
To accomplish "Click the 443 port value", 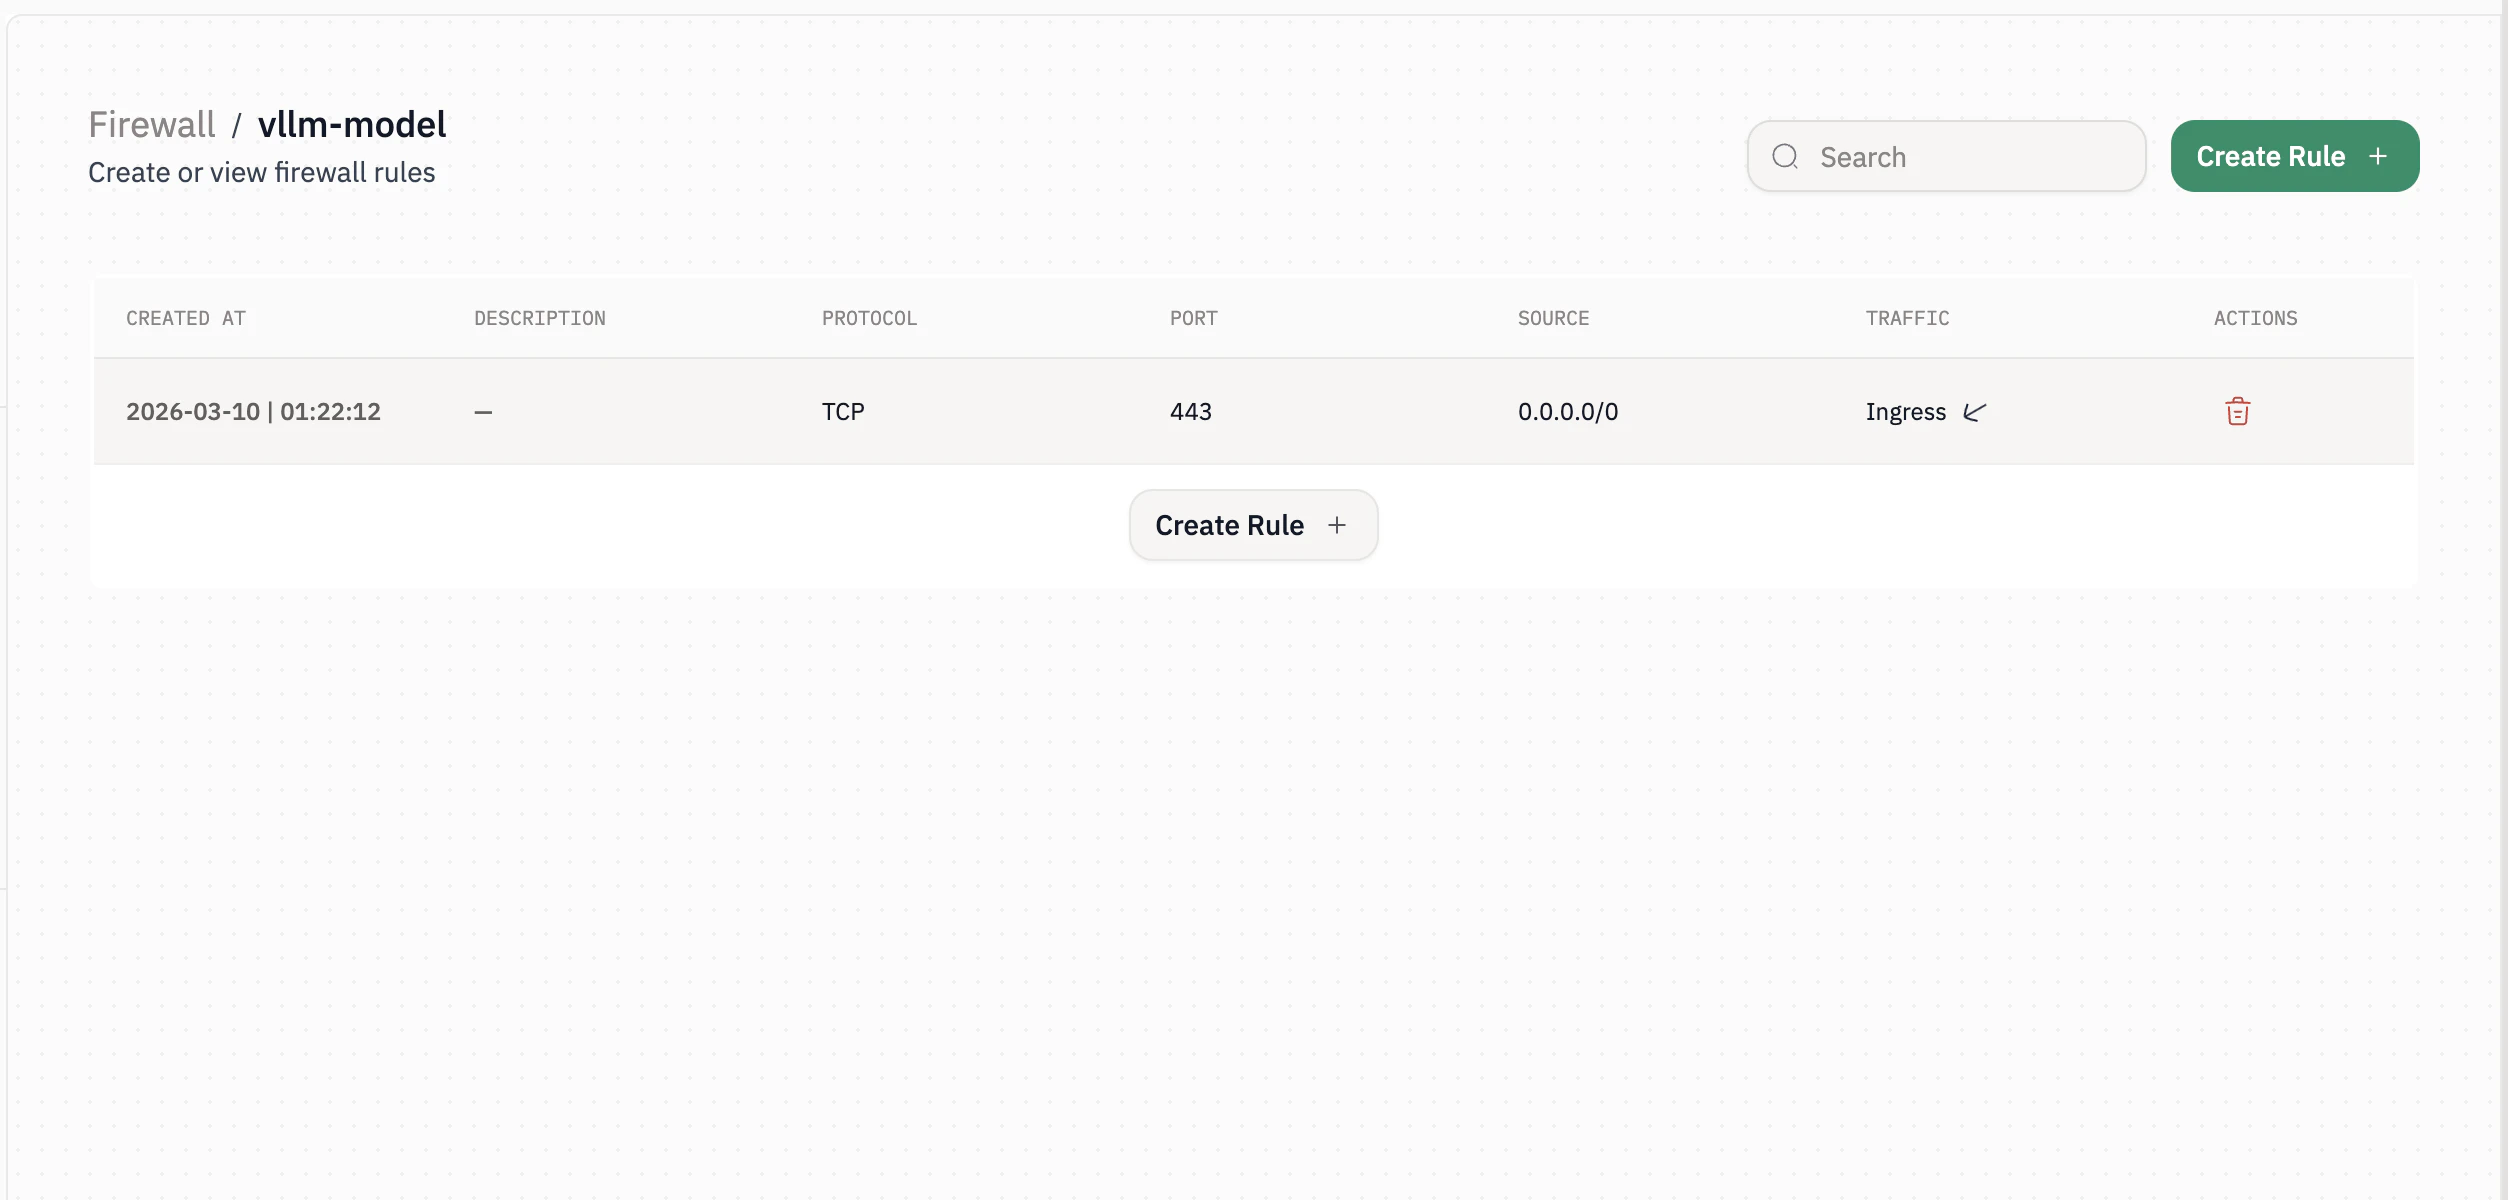I will [x=1190, y=412].
